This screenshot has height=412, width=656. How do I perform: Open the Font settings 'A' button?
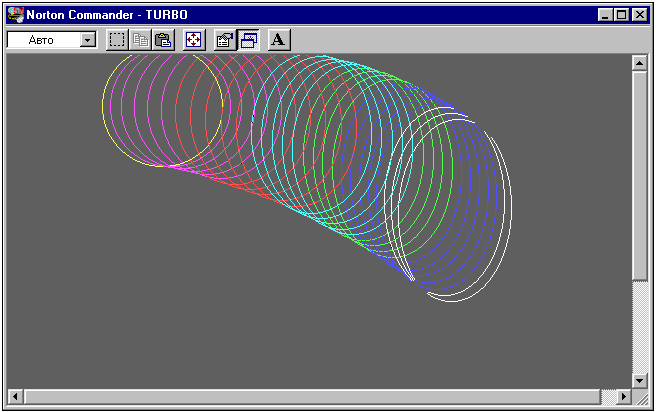point(279,40)
